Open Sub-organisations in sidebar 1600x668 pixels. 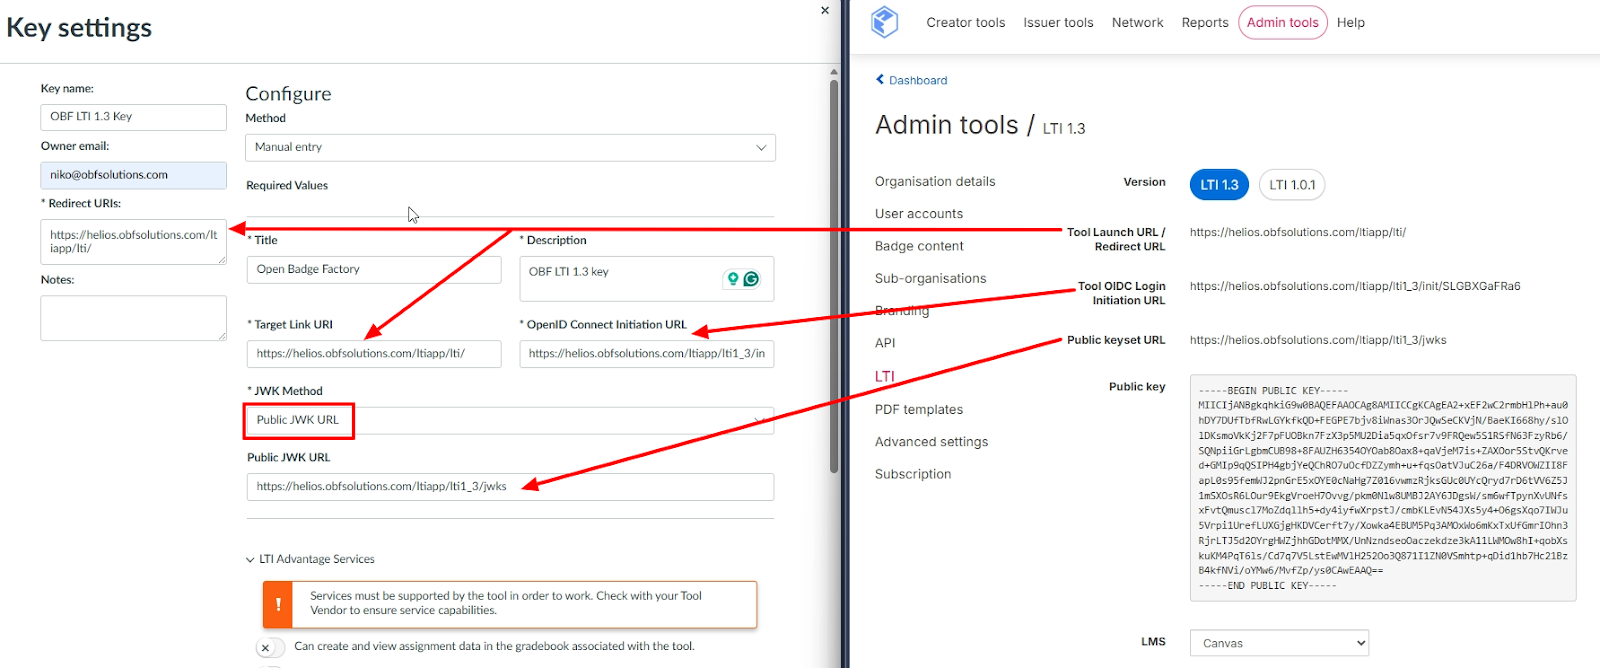point(930,278)
